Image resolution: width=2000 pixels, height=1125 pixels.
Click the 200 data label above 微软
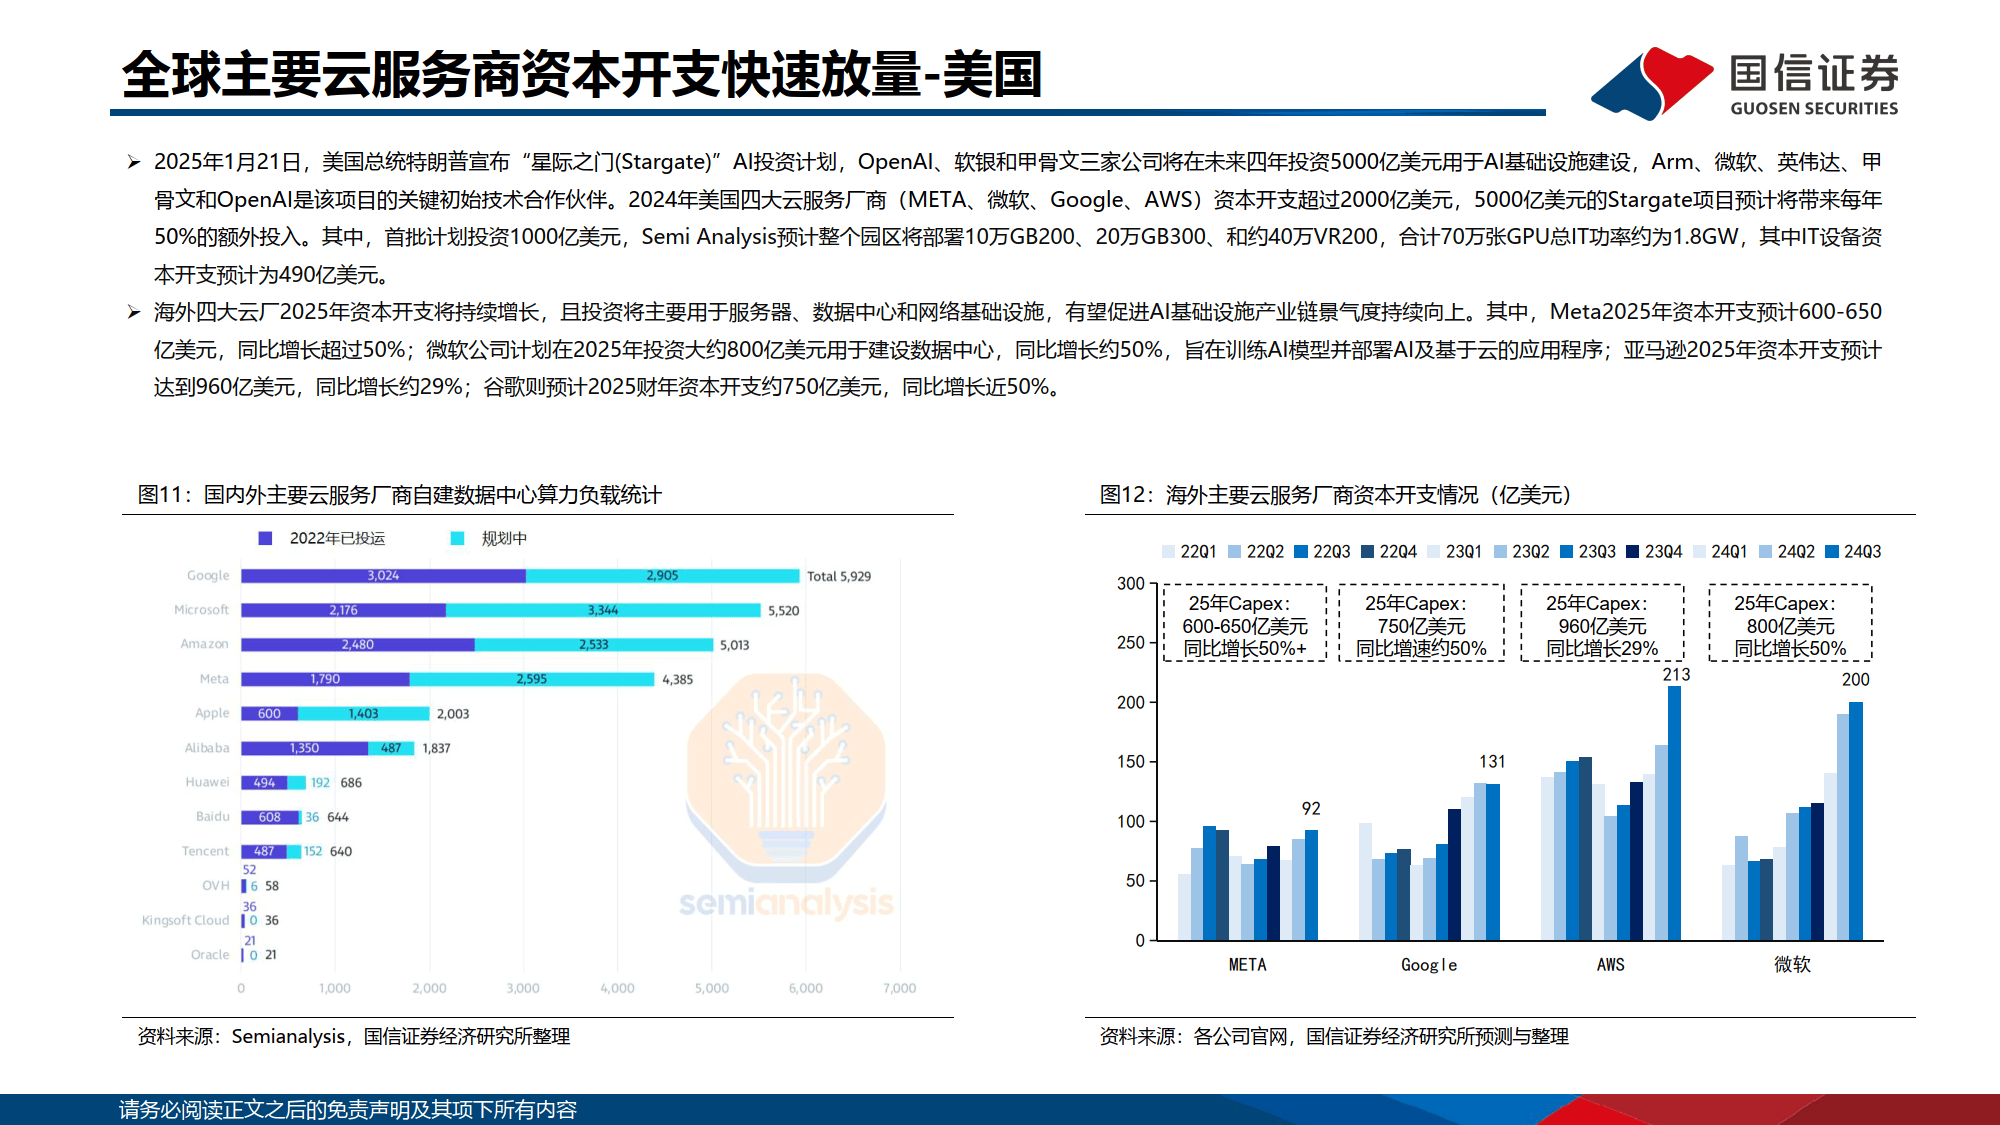1855,680
